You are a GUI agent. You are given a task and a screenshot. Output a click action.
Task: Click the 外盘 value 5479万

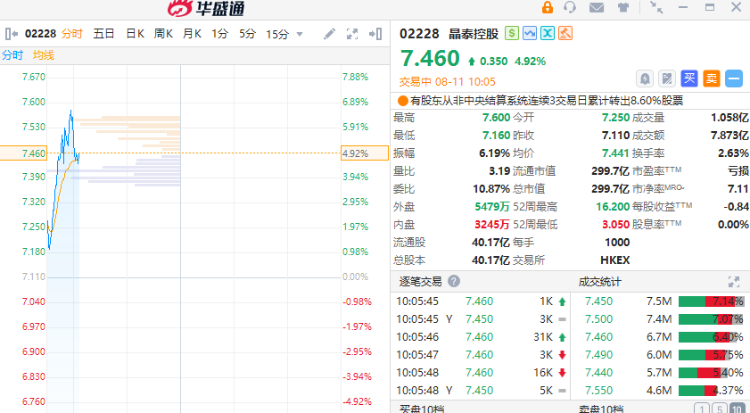coord(492,207)
